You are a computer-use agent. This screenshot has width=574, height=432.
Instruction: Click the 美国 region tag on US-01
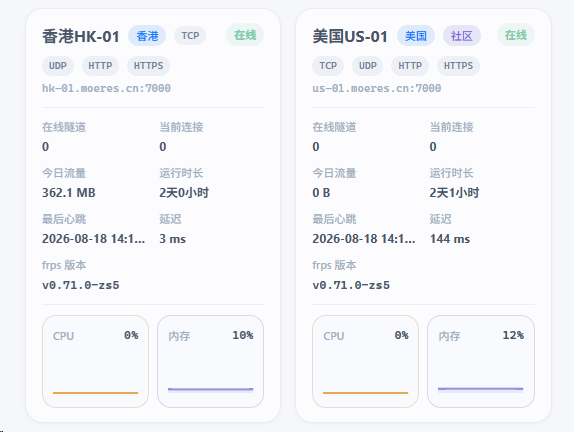(x=416, y=36)
